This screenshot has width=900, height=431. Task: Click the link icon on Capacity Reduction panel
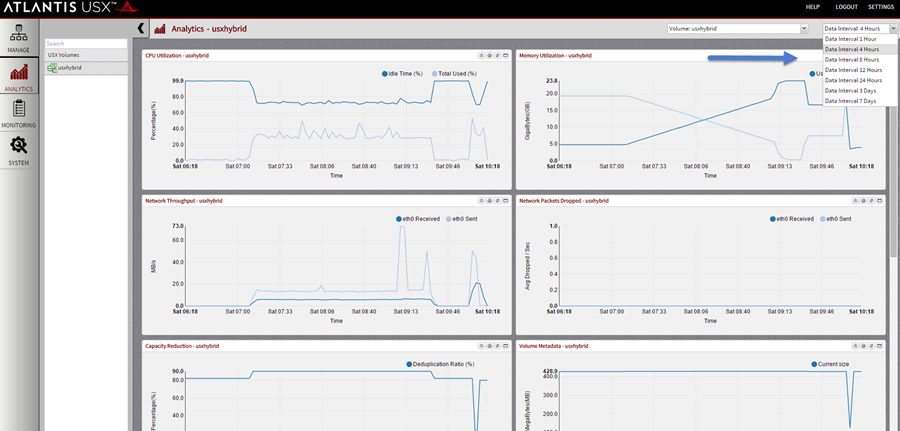(497, 346)
